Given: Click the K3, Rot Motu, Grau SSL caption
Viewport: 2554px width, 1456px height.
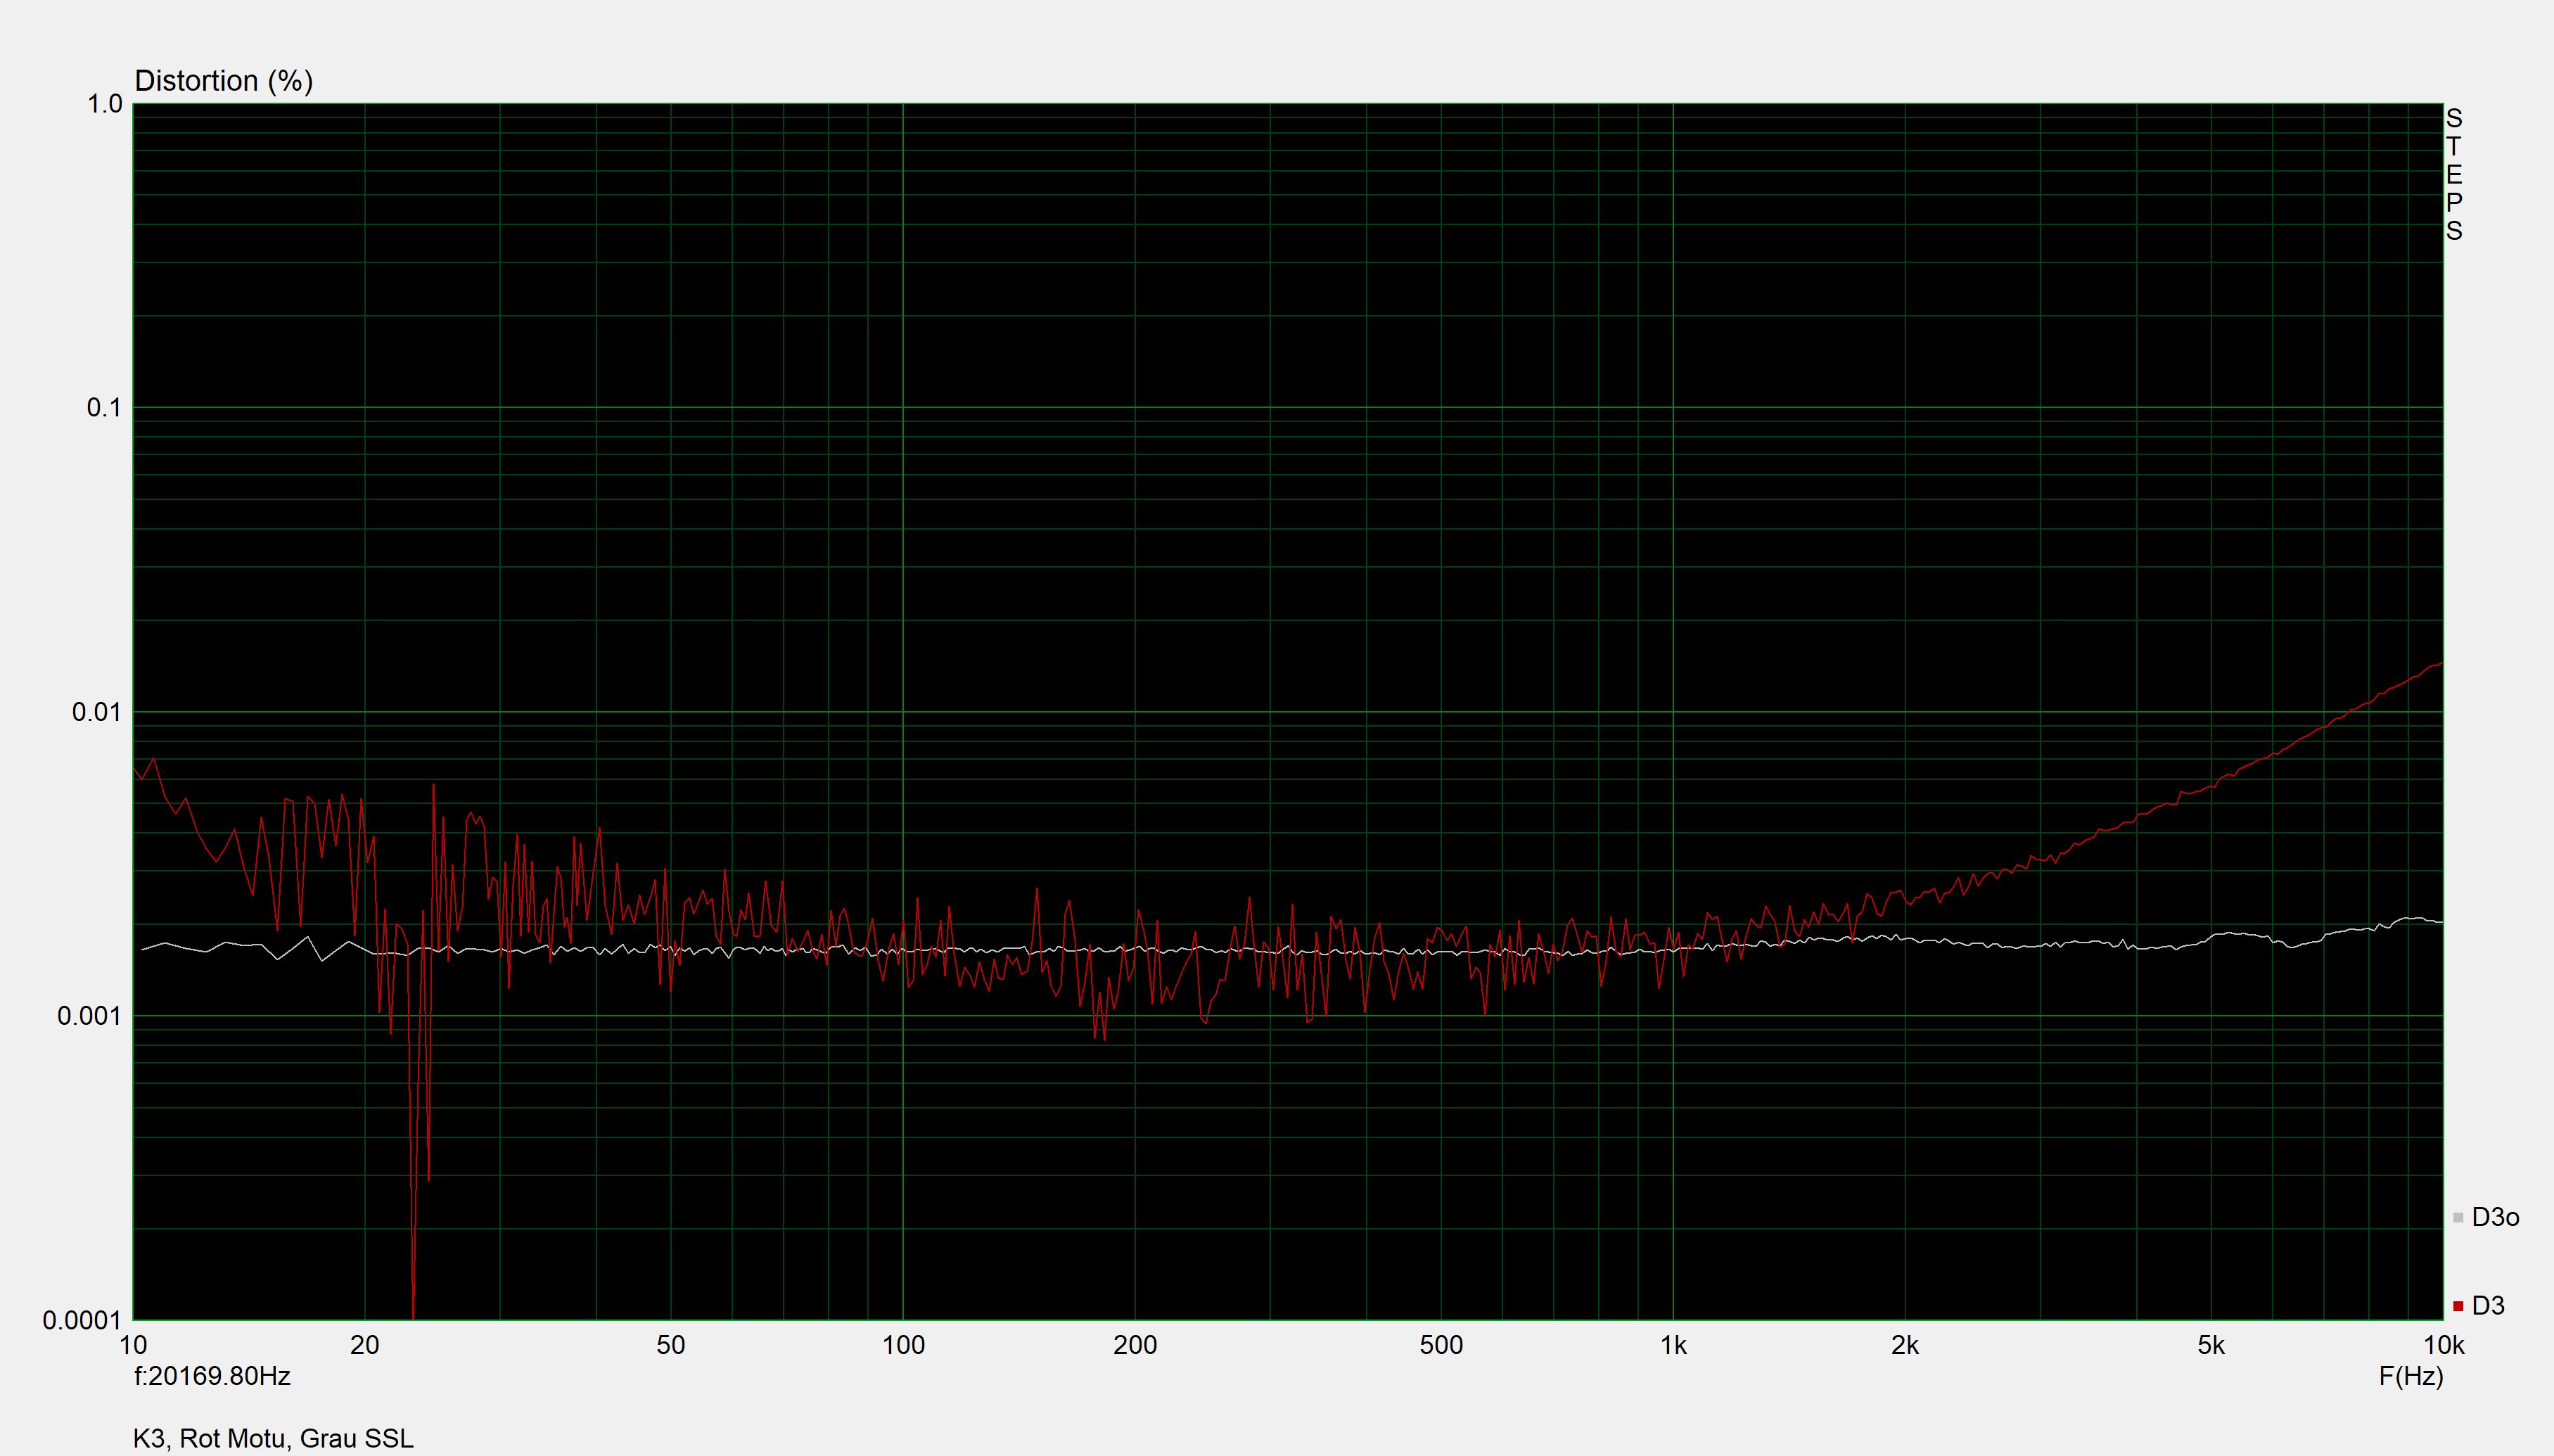Looking at the screenshot, I should (x=273, y=1438).
